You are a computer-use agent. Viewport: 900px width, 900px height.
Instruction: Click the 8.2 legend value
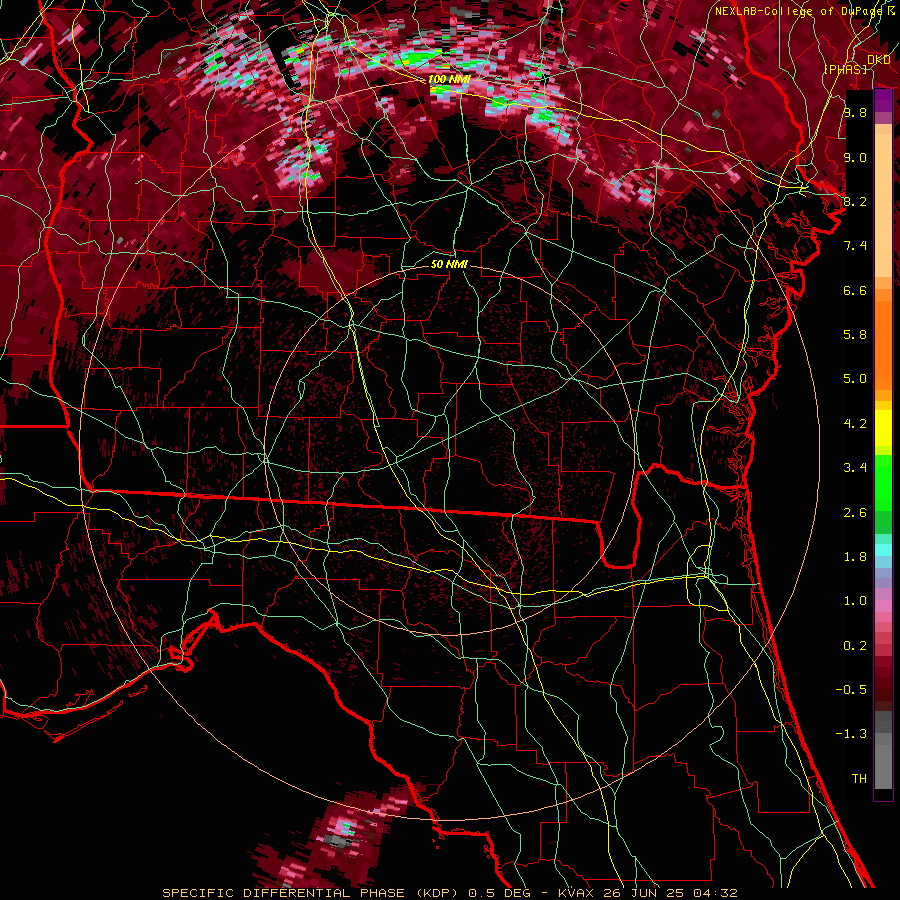[x=855, y=201]
